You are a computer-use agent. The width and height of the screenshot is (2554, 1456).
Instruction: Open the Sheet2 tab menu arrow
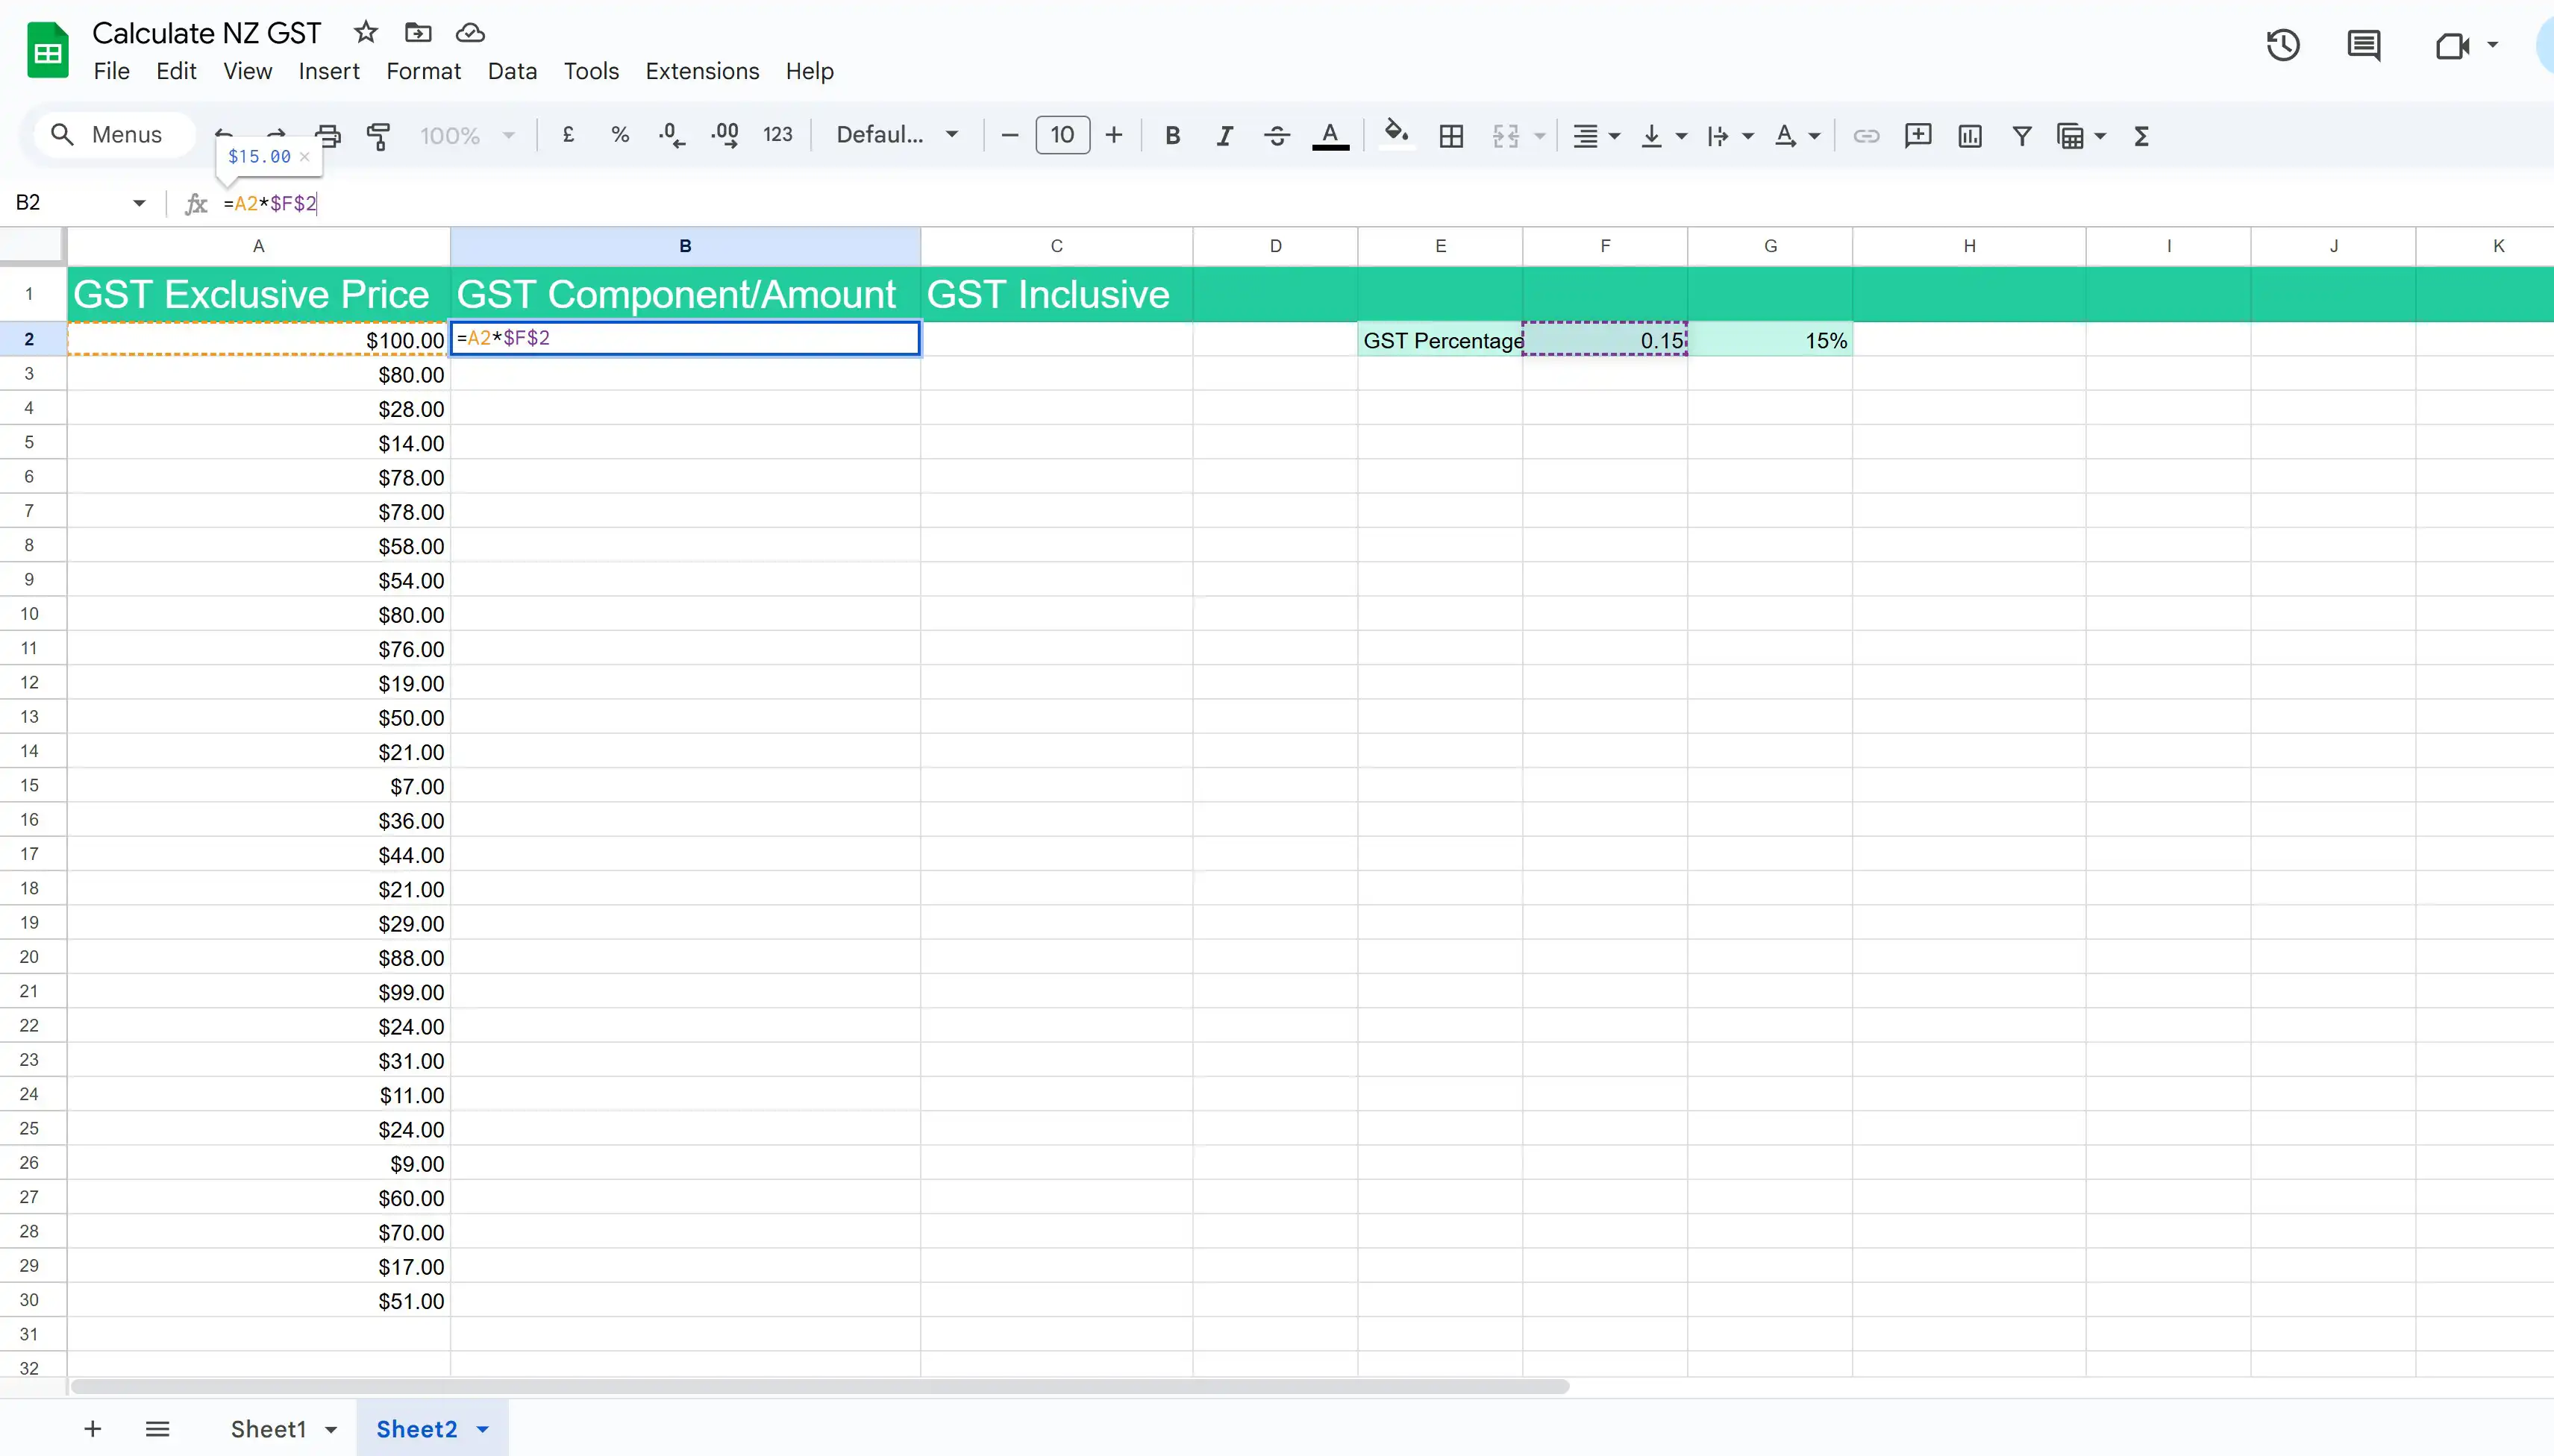click(483, 1429)
